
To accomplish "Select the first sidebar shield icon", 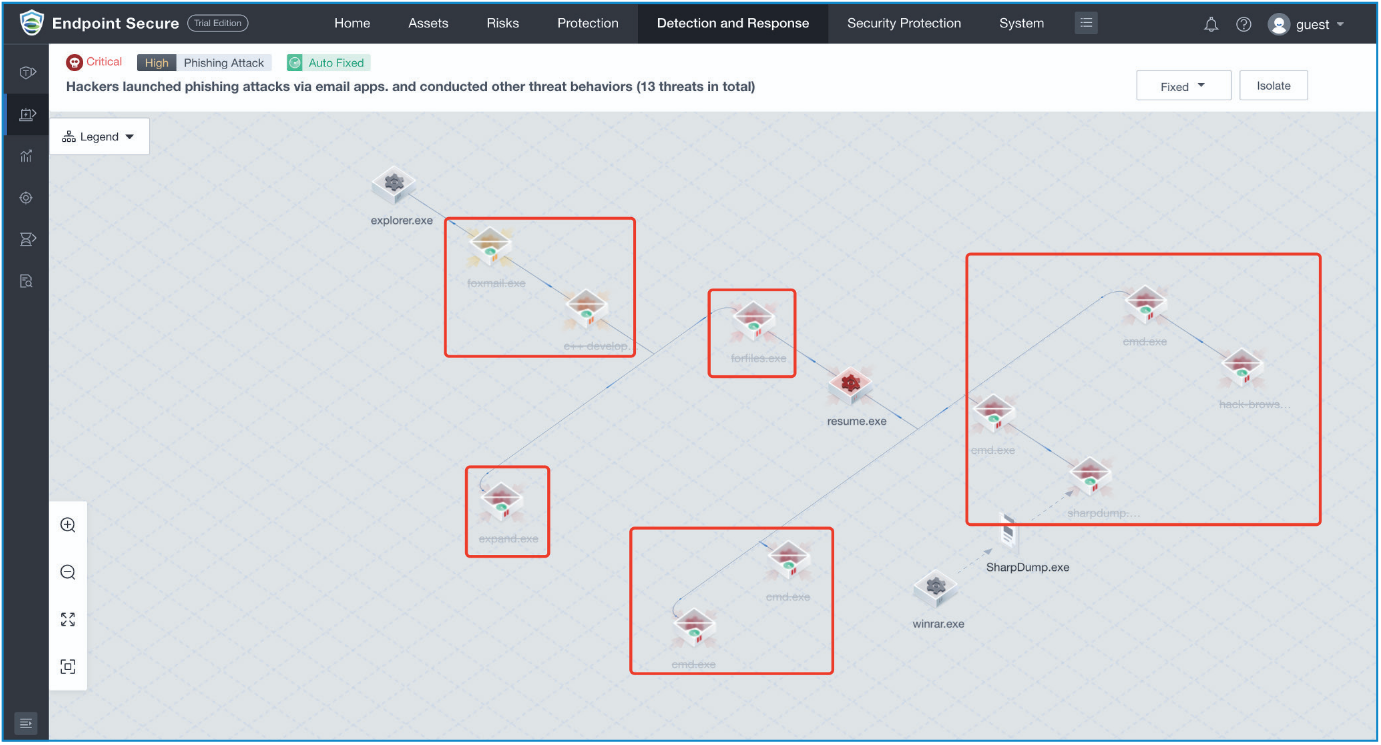I will point(27,73).
